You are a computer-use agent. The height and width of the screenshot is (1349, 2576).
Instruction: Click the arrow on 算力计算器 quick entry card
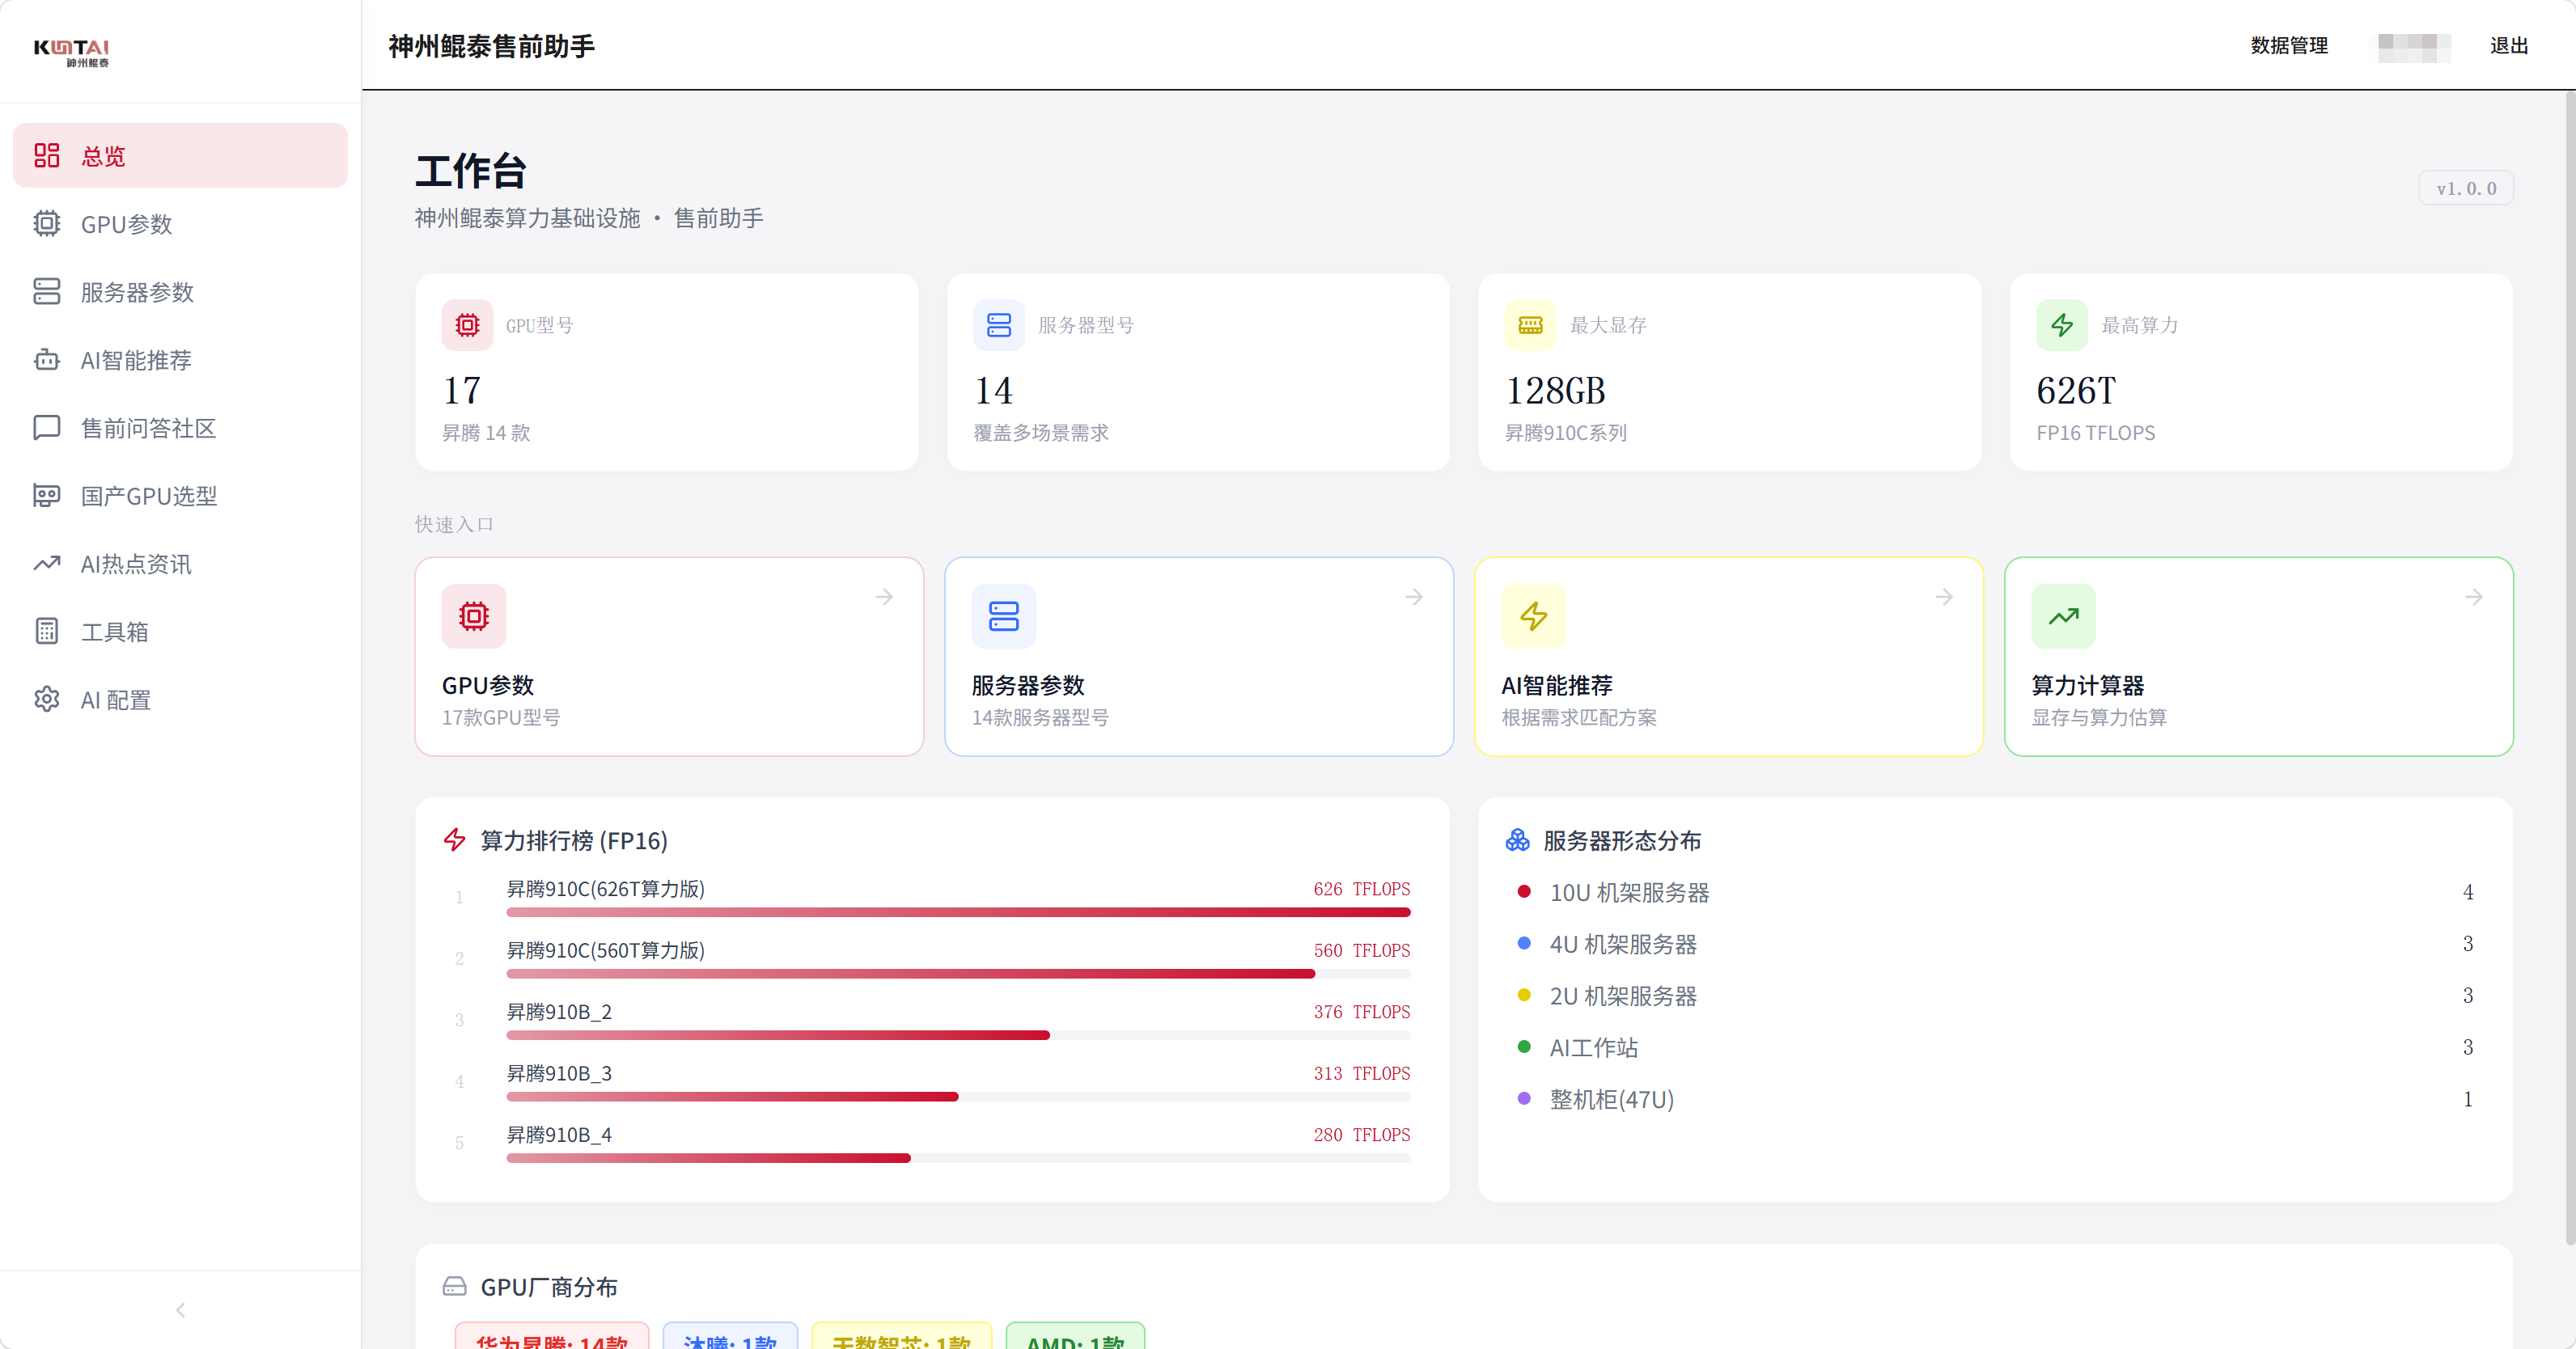(2474, 597)
